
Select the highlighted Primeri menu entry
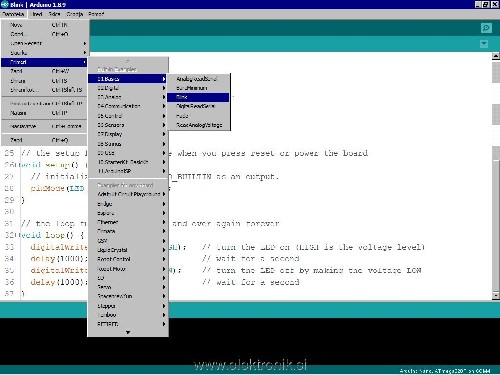[x=45, y=62]
